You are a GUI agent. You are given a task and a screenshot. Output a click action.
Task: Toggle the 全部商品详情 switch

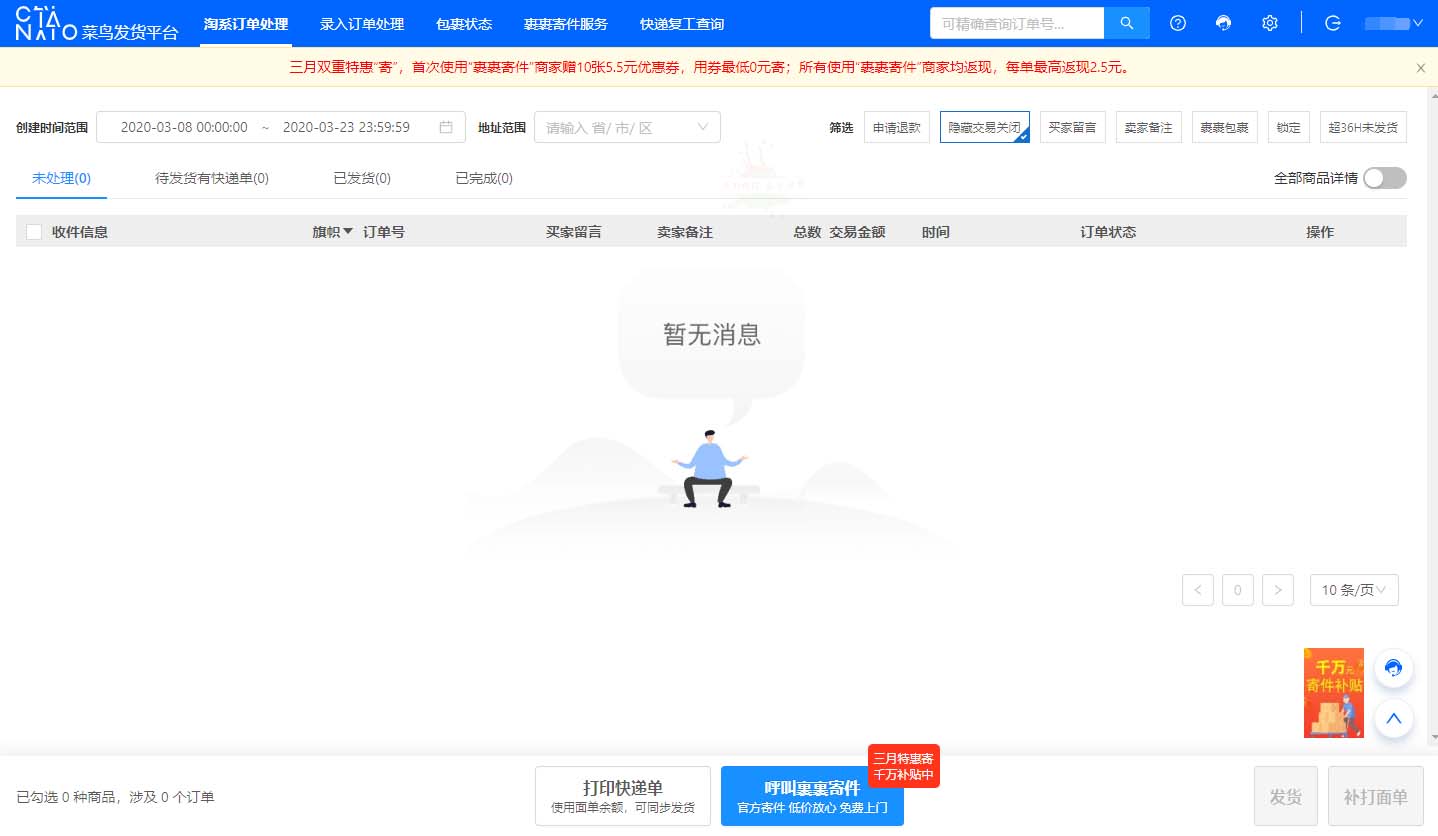tap(1384, 178)
